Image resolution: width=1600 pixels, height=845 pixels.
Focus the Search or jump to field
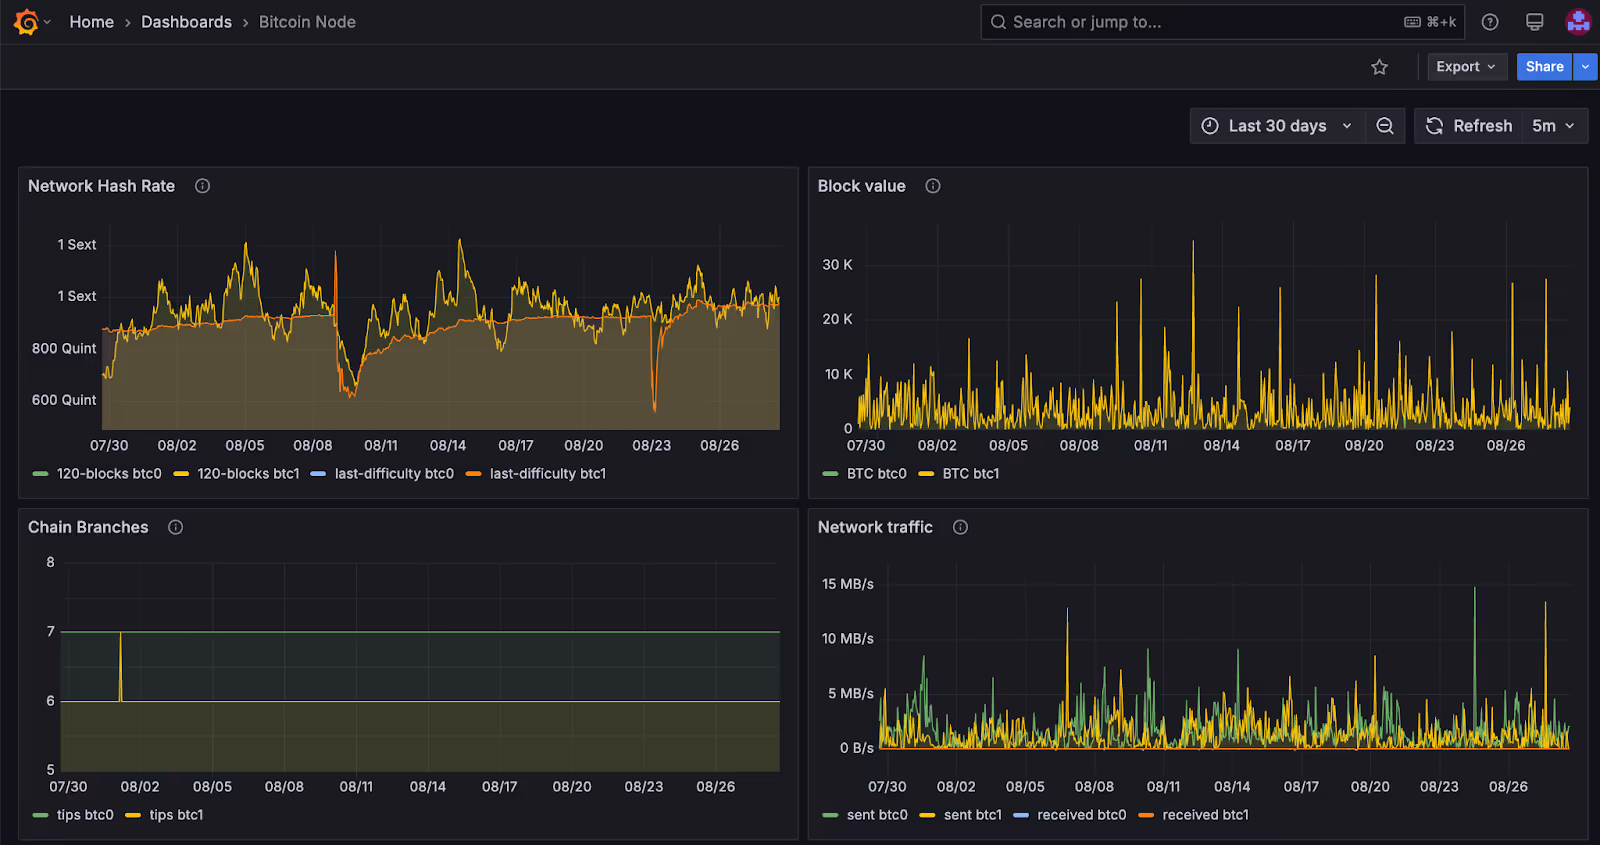pyautogui.click(x=1222, y=22)
